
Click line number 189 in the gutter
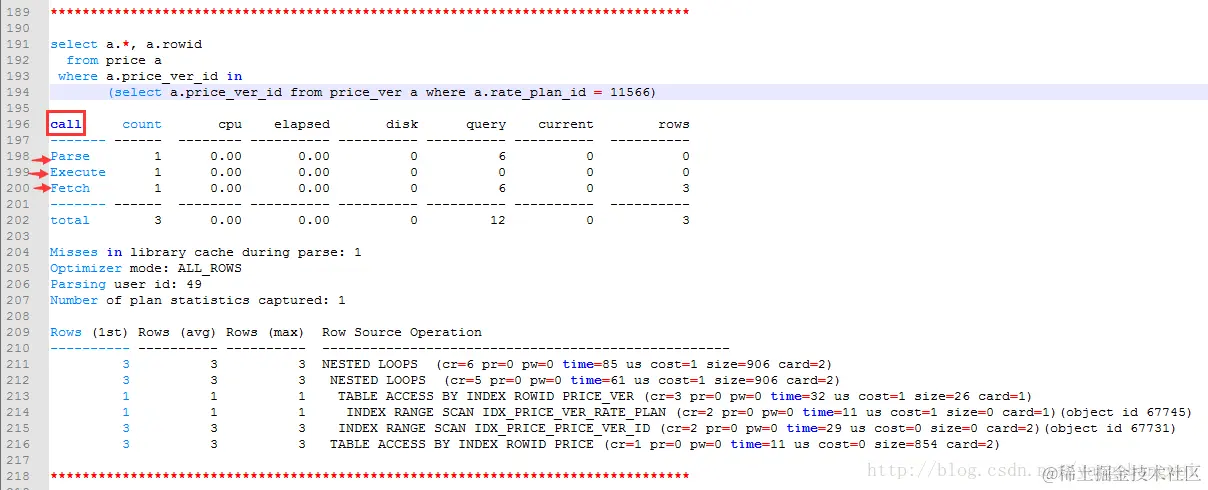pos(20,12)
